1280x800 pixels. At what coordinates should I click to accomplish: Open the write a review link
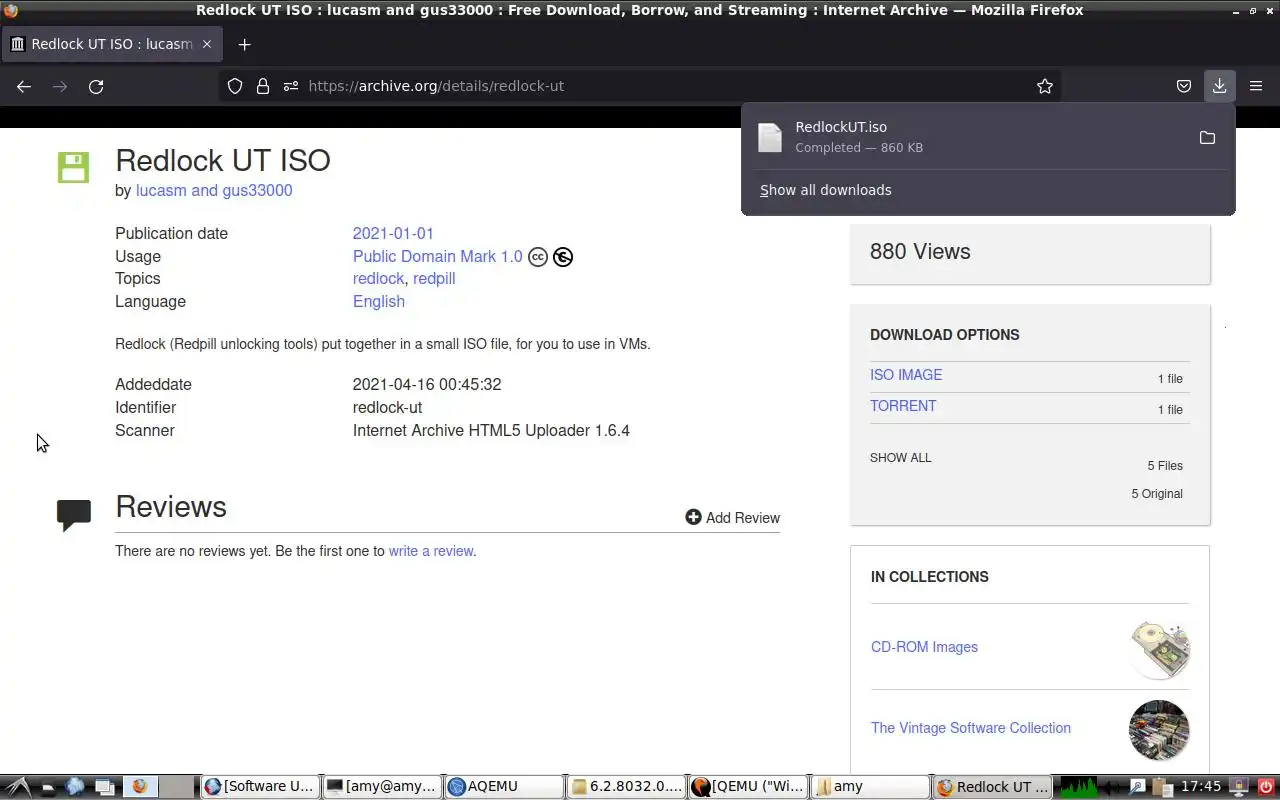coord(431,551)
